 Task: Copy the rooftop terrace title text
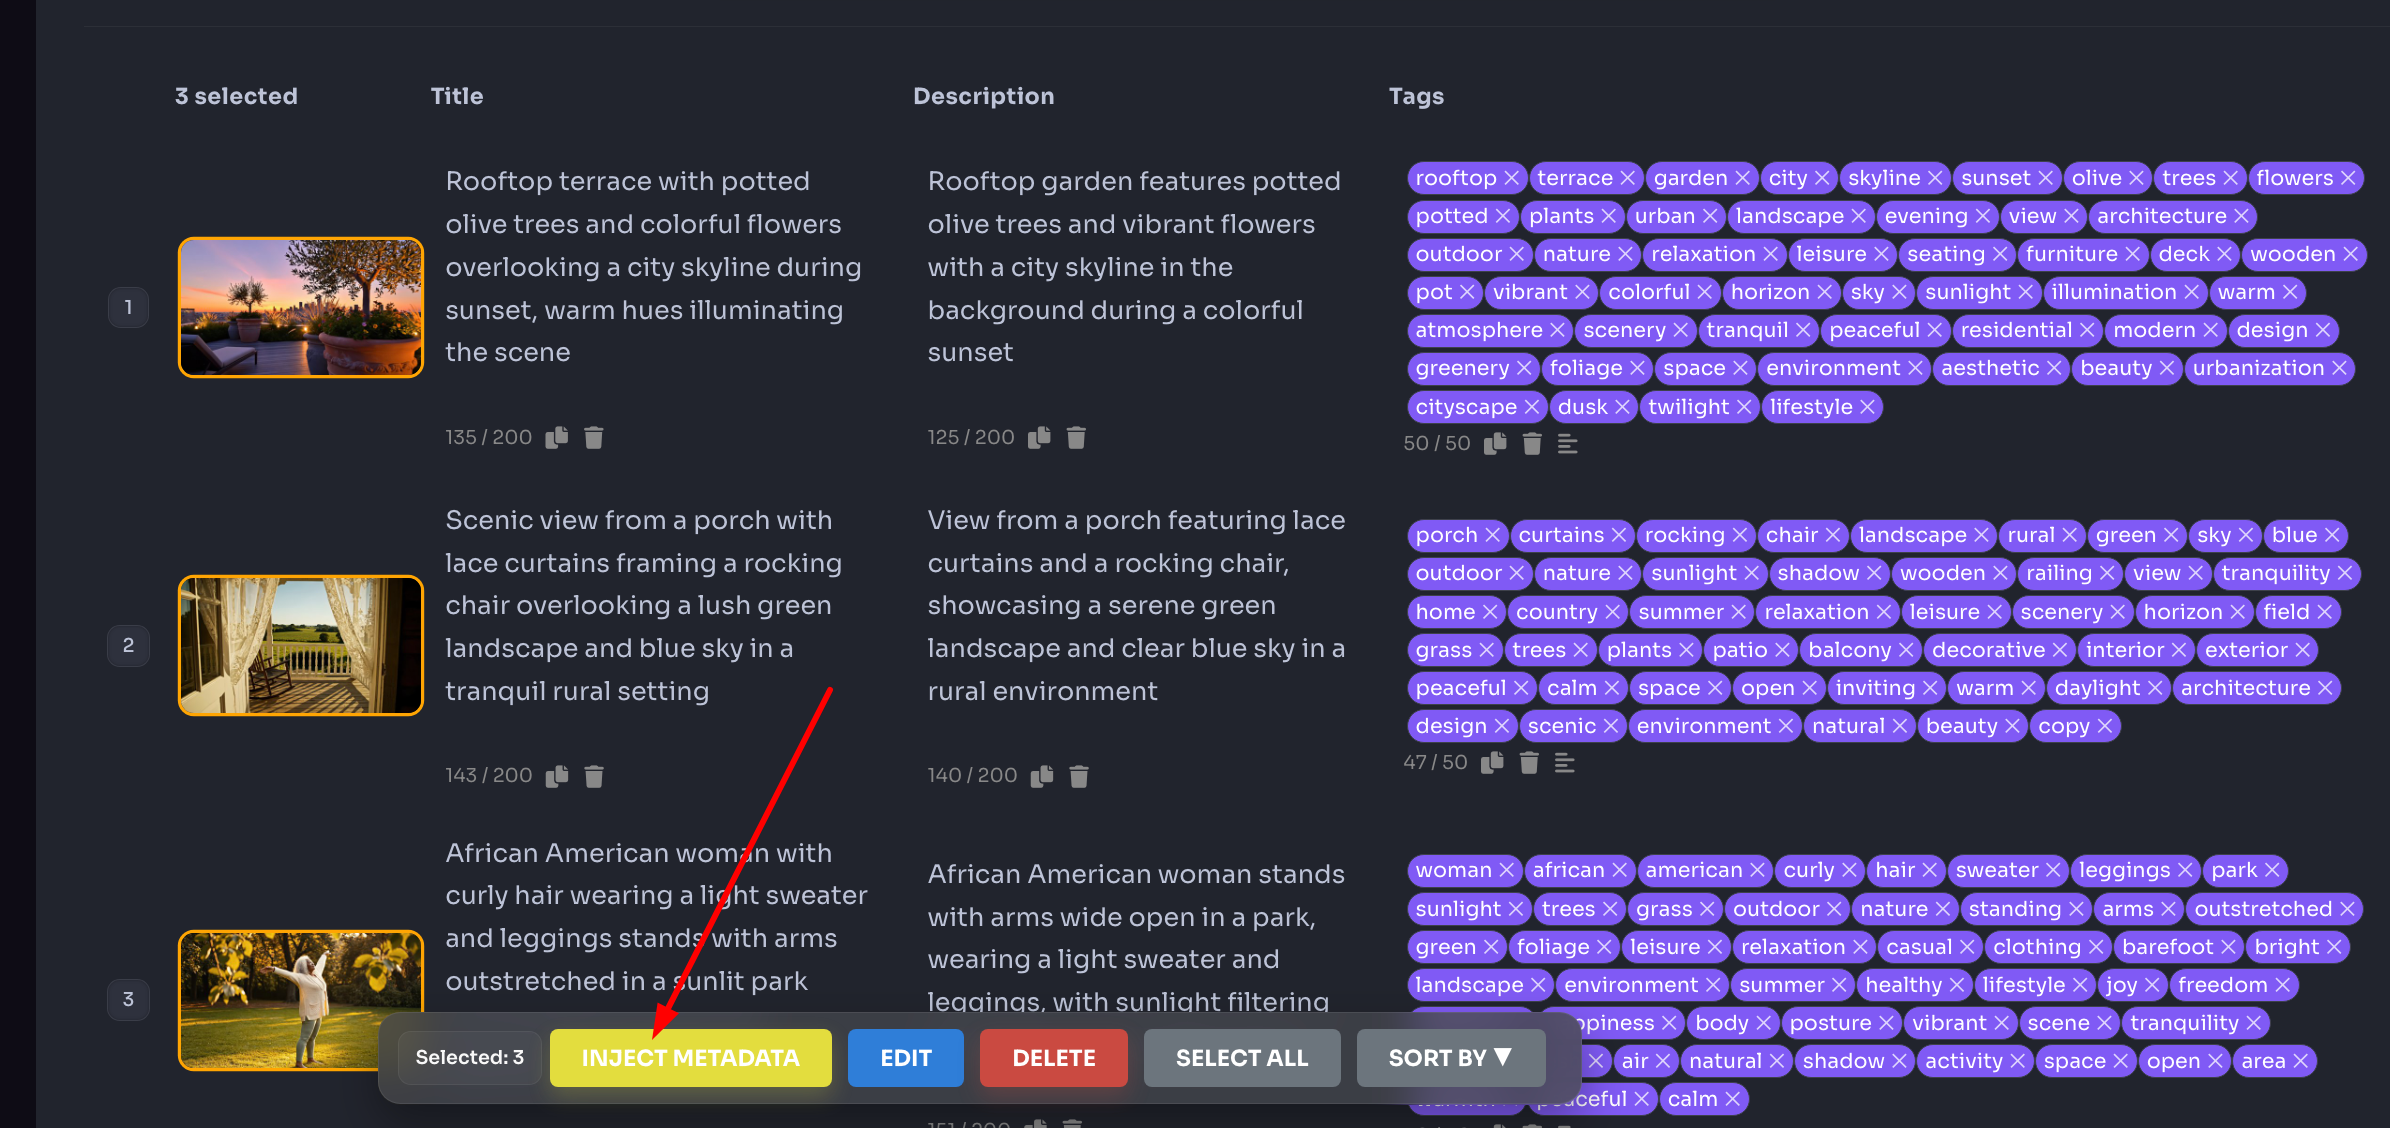click(x=557, y=437)
